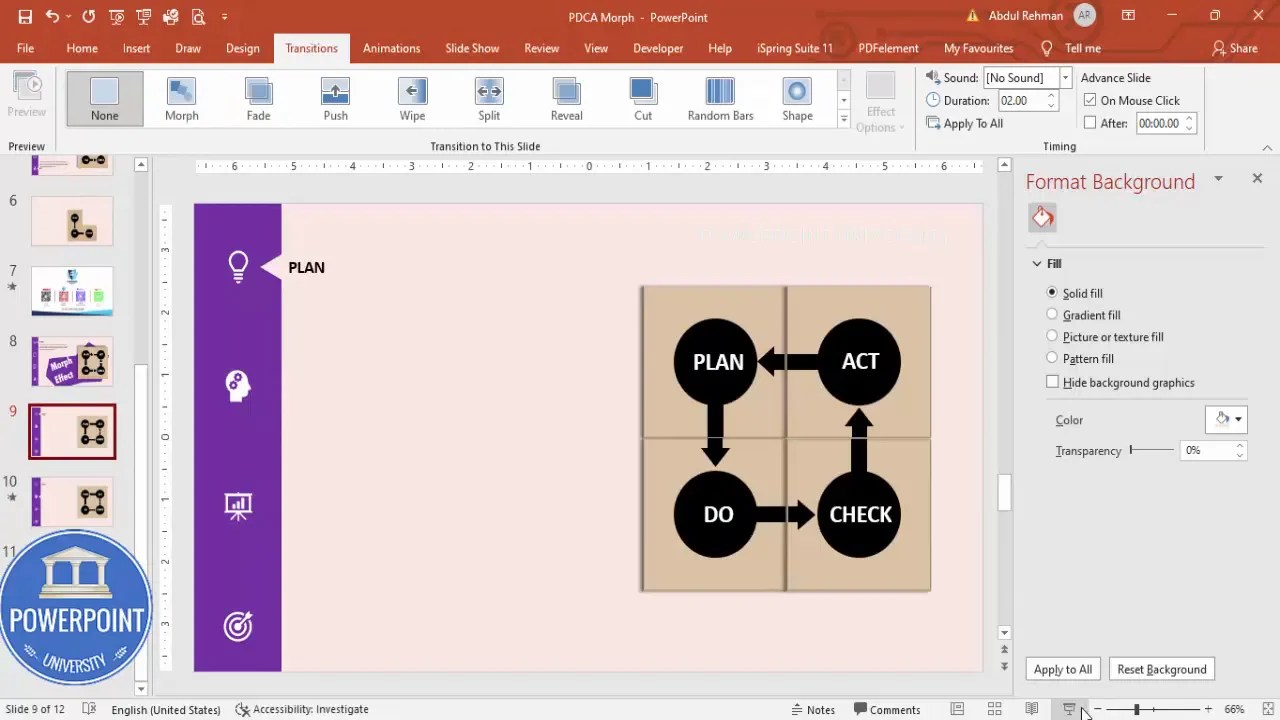Open the Animations tab
1280x720 pixels.
391,48
